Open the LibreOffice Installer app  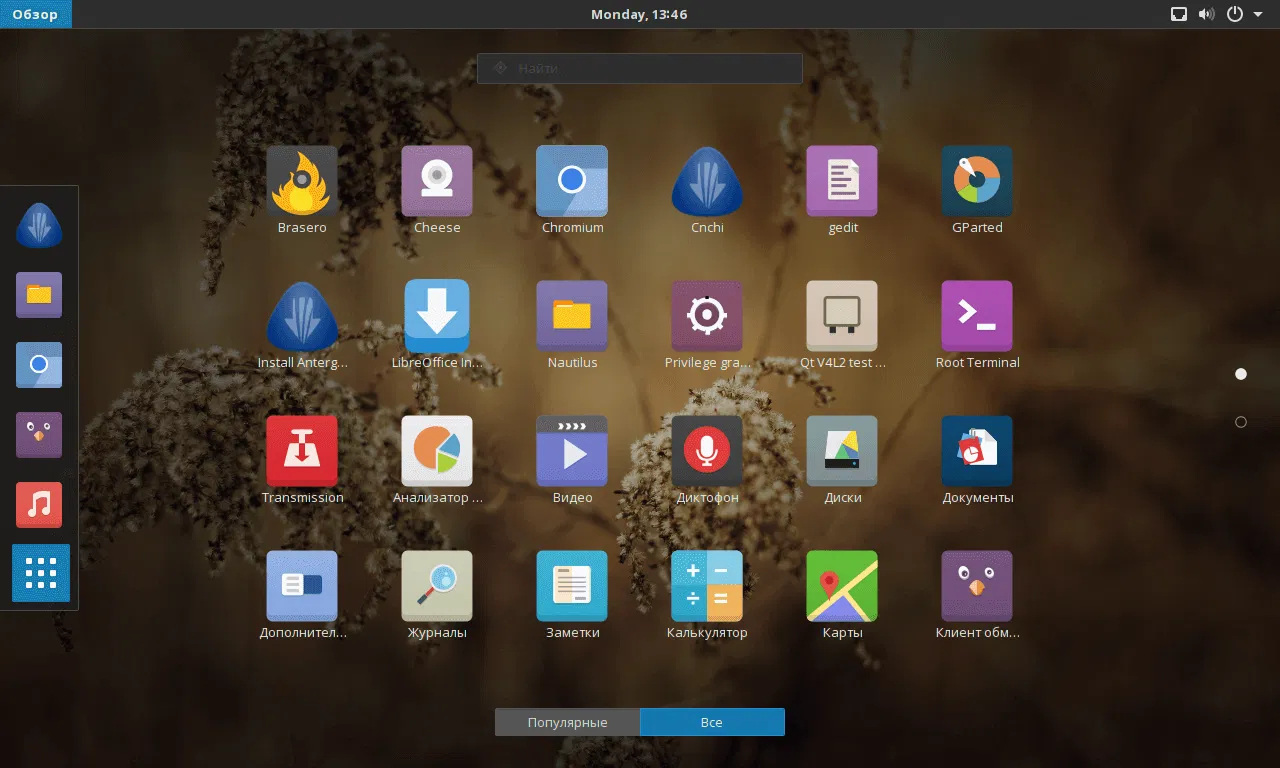coord(437,316)
